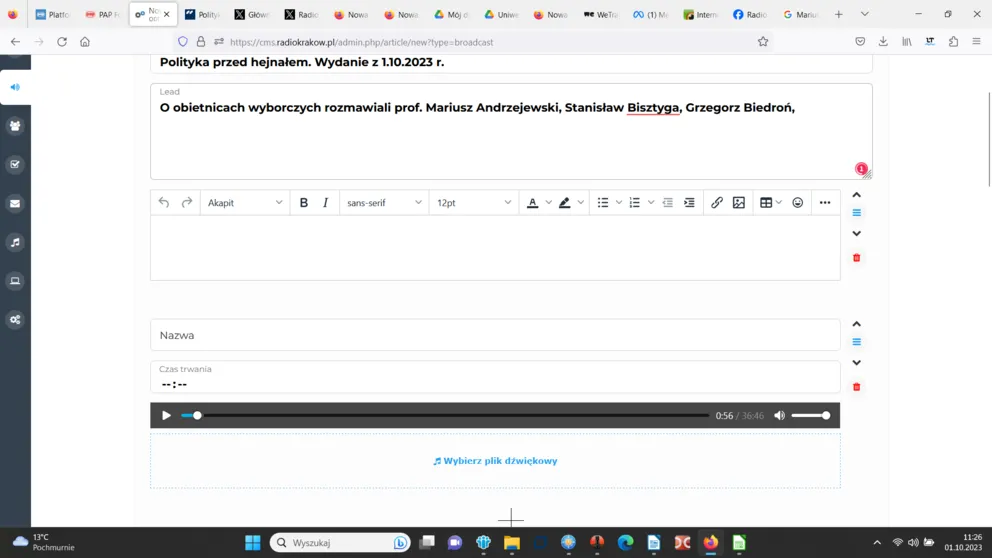This screenshot has width=992, height=558.
Task: Open the emoji picker
Action: coord(798,202)
